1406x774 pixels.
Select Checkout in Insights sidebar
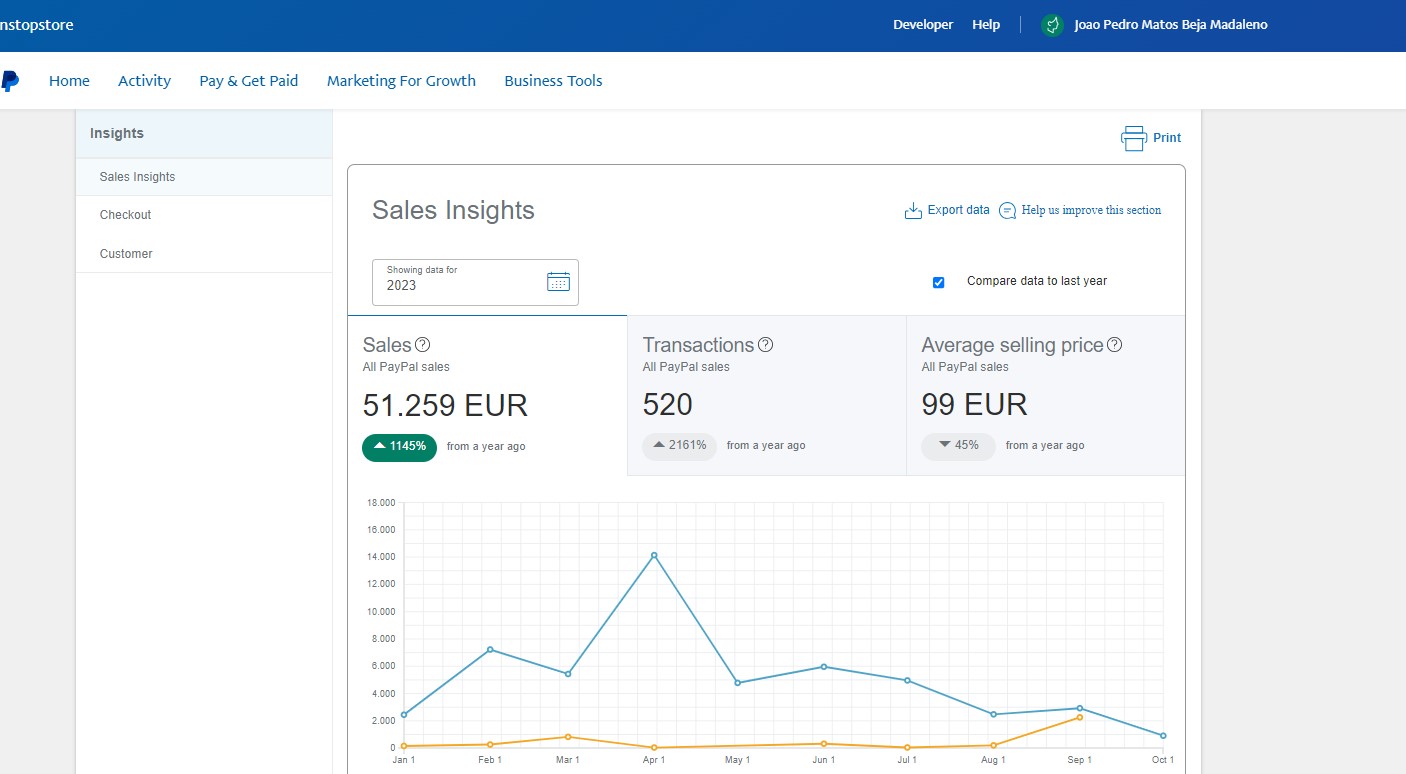point(125,215)
